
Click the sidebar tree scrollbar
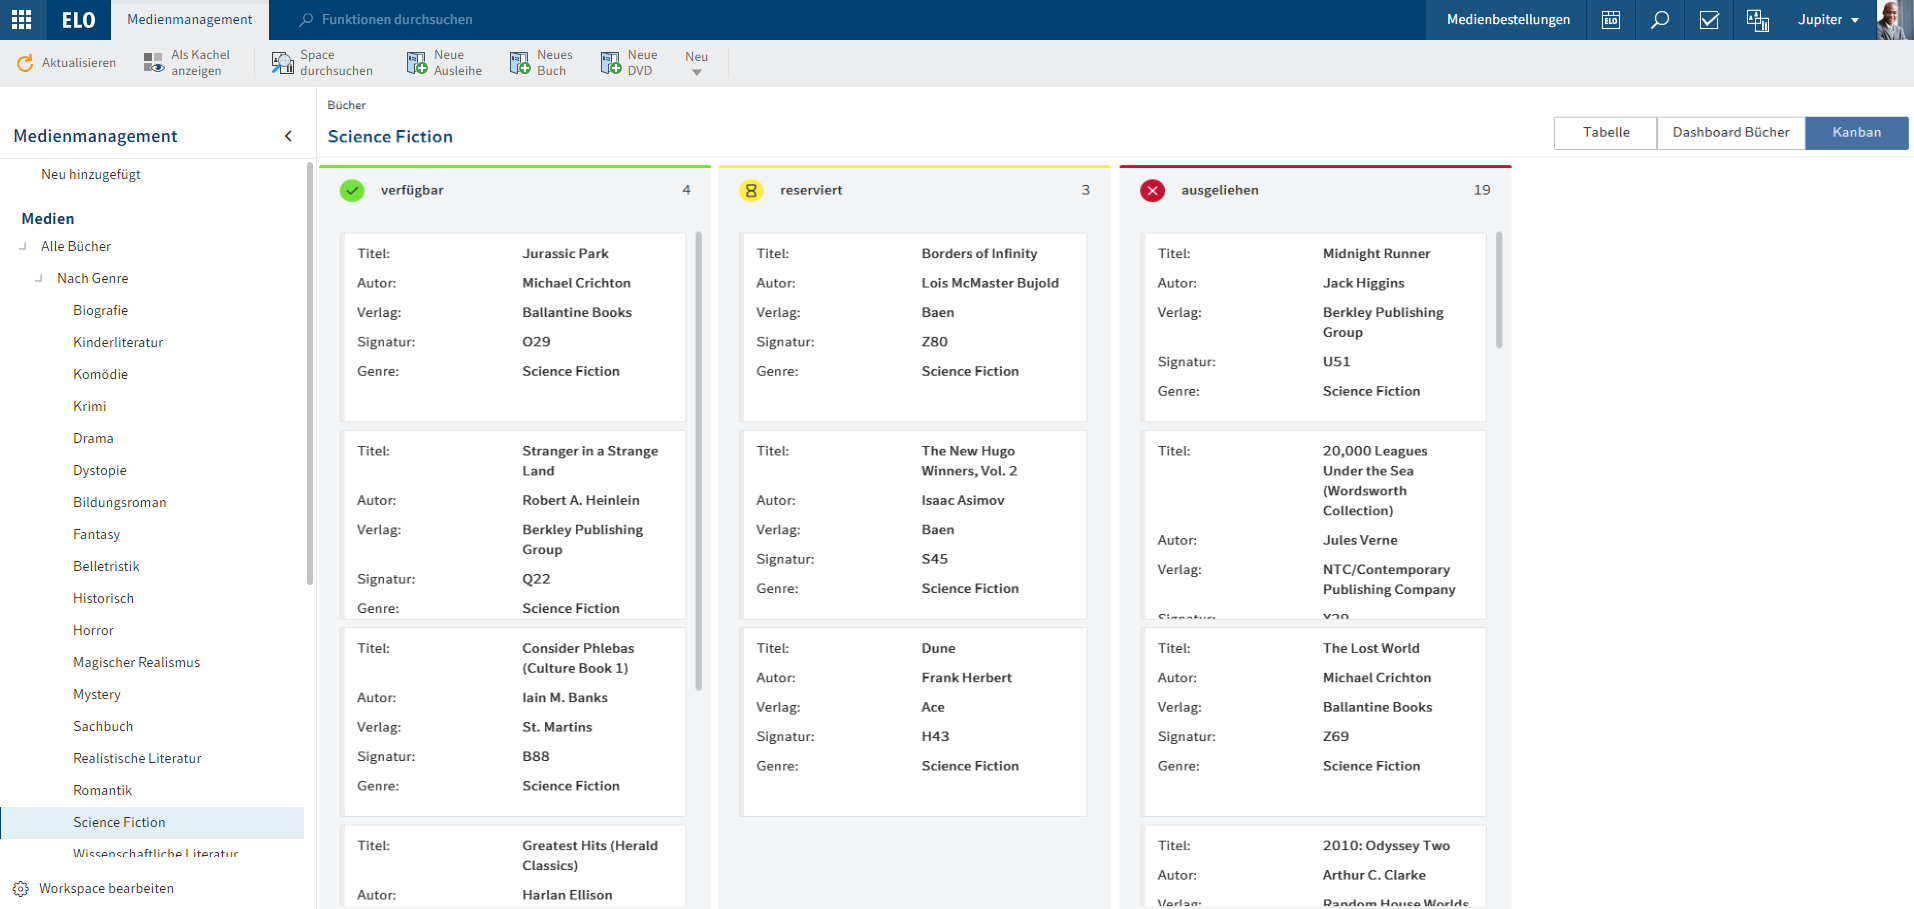click(x=310, y=374)
